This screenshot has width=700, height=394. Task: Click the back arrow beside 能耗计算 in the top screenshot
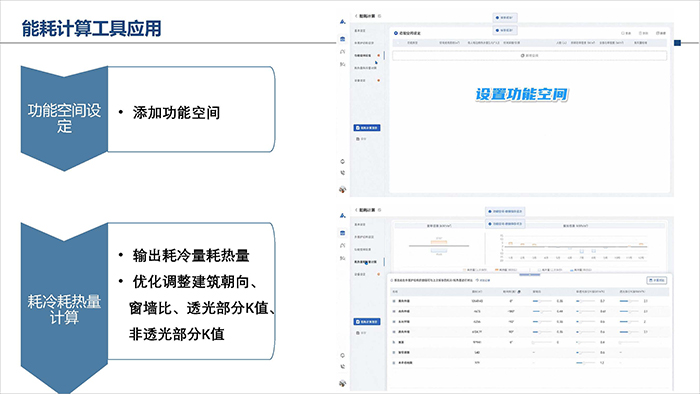pos(356,16)
